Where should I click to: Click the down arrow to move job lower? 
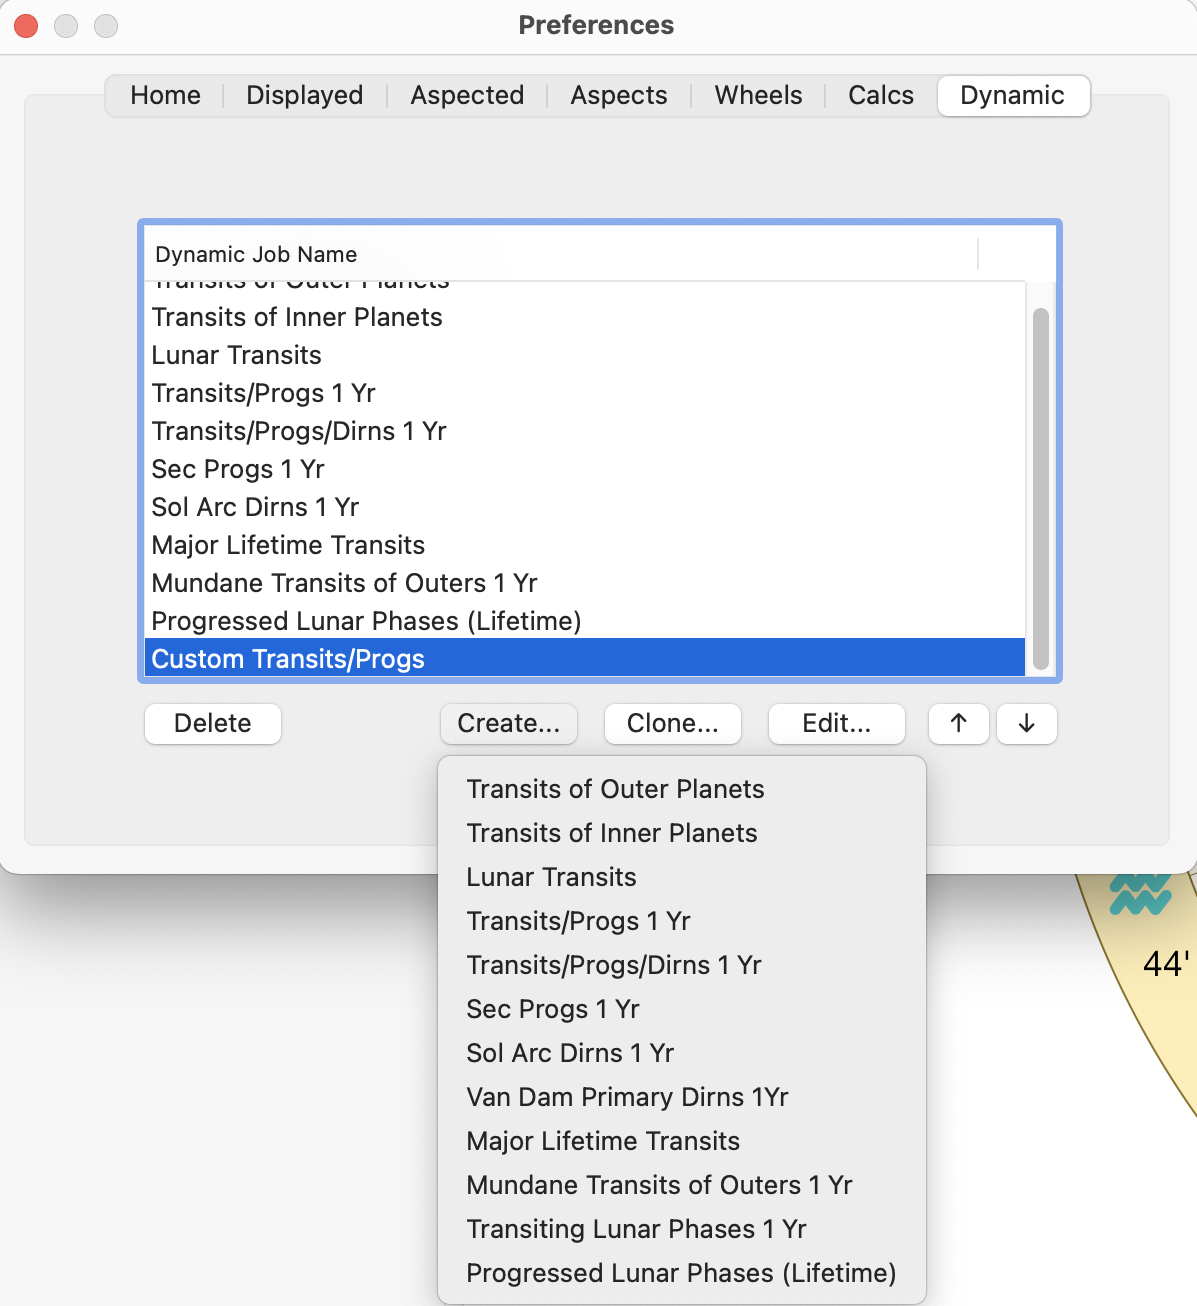(x=1026, y=723)
